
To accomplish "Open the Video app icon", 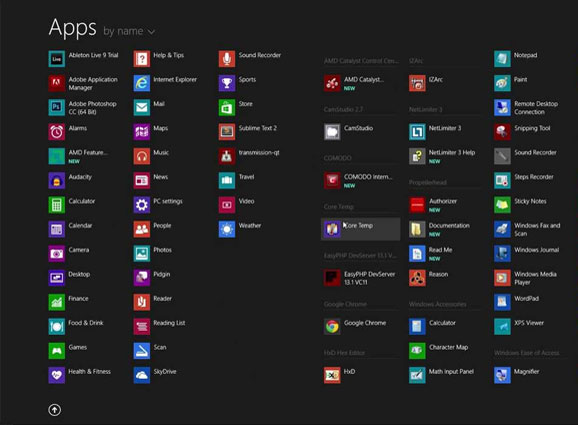I will 227,205.
